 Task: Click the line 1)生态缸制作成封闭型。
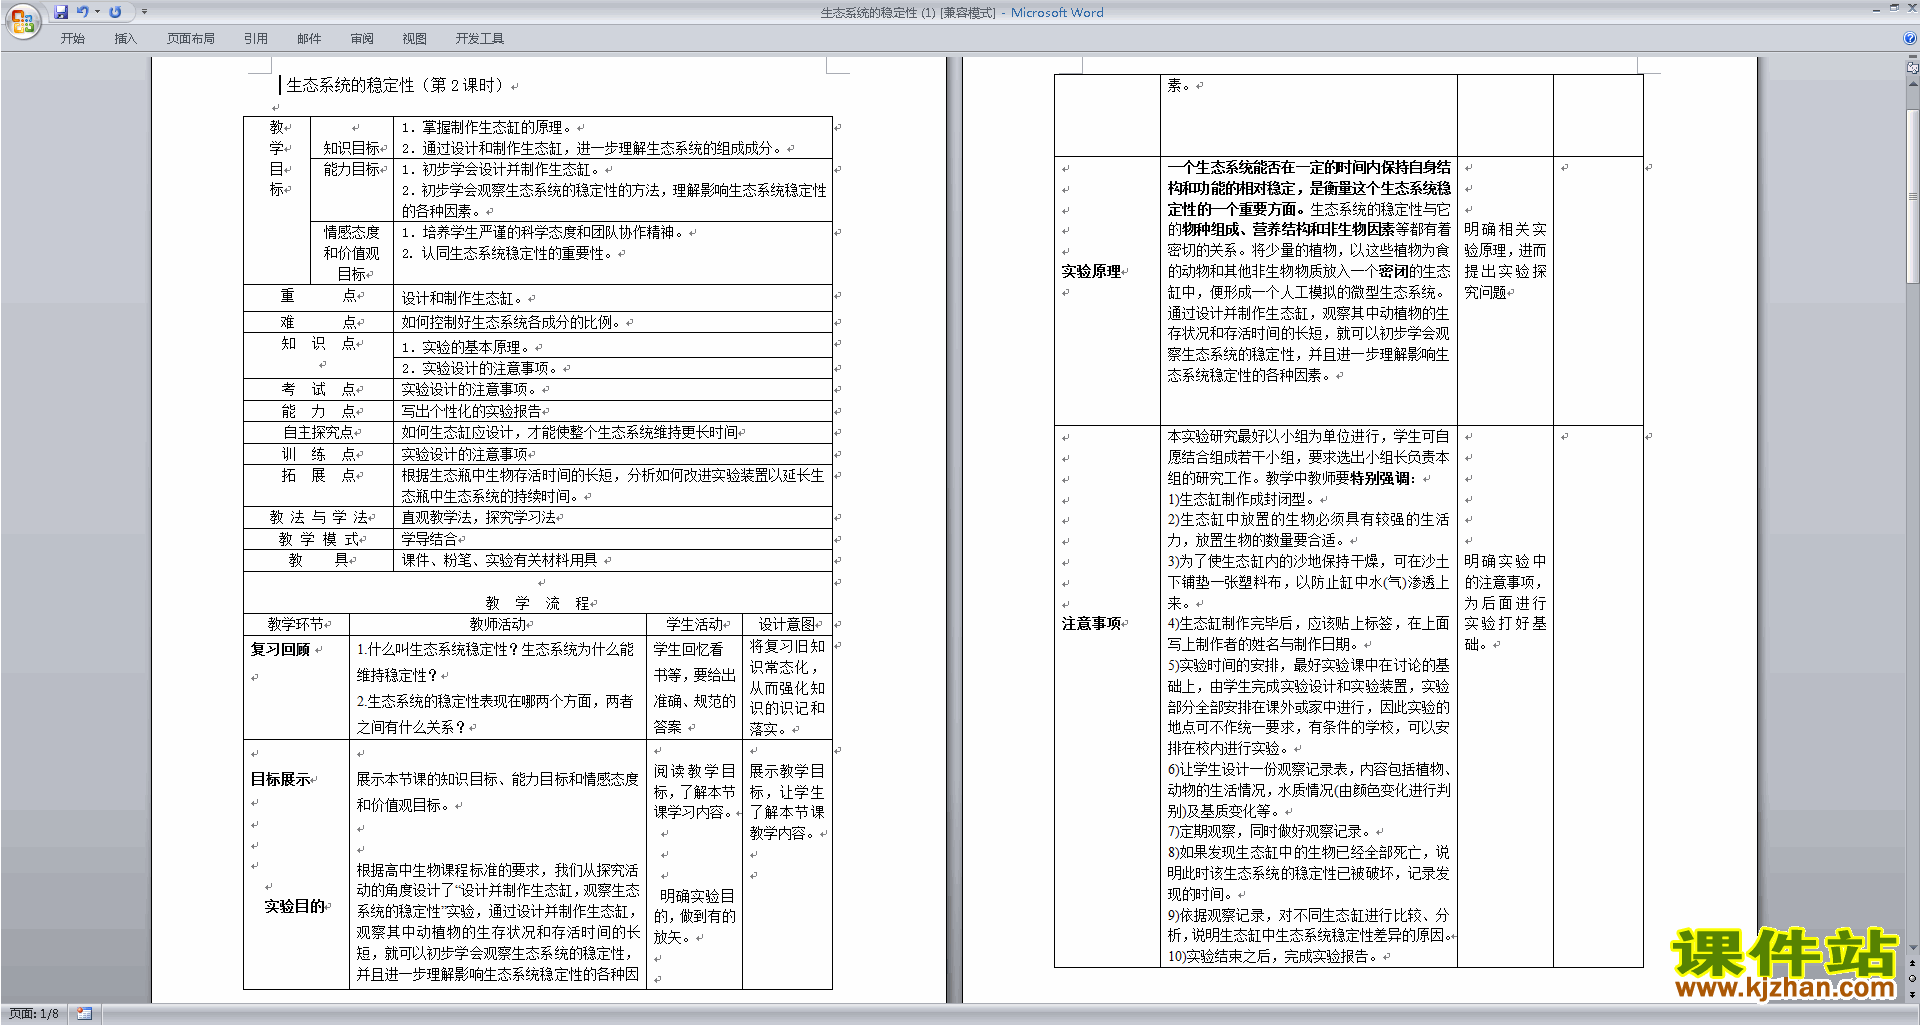pyautogui.click(x=1242, y=499)
